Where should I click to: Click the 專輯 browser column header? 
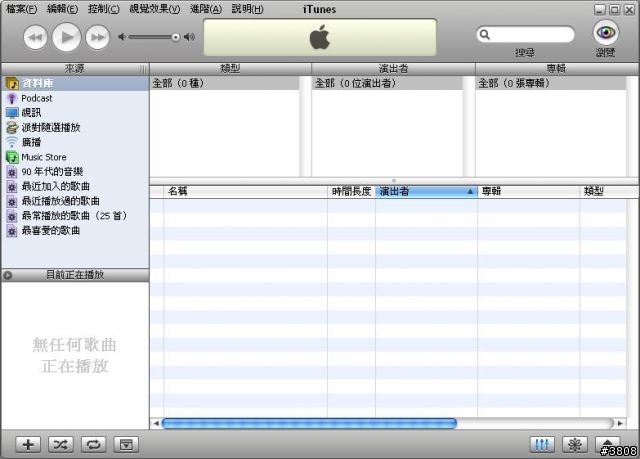coord(557,69)
